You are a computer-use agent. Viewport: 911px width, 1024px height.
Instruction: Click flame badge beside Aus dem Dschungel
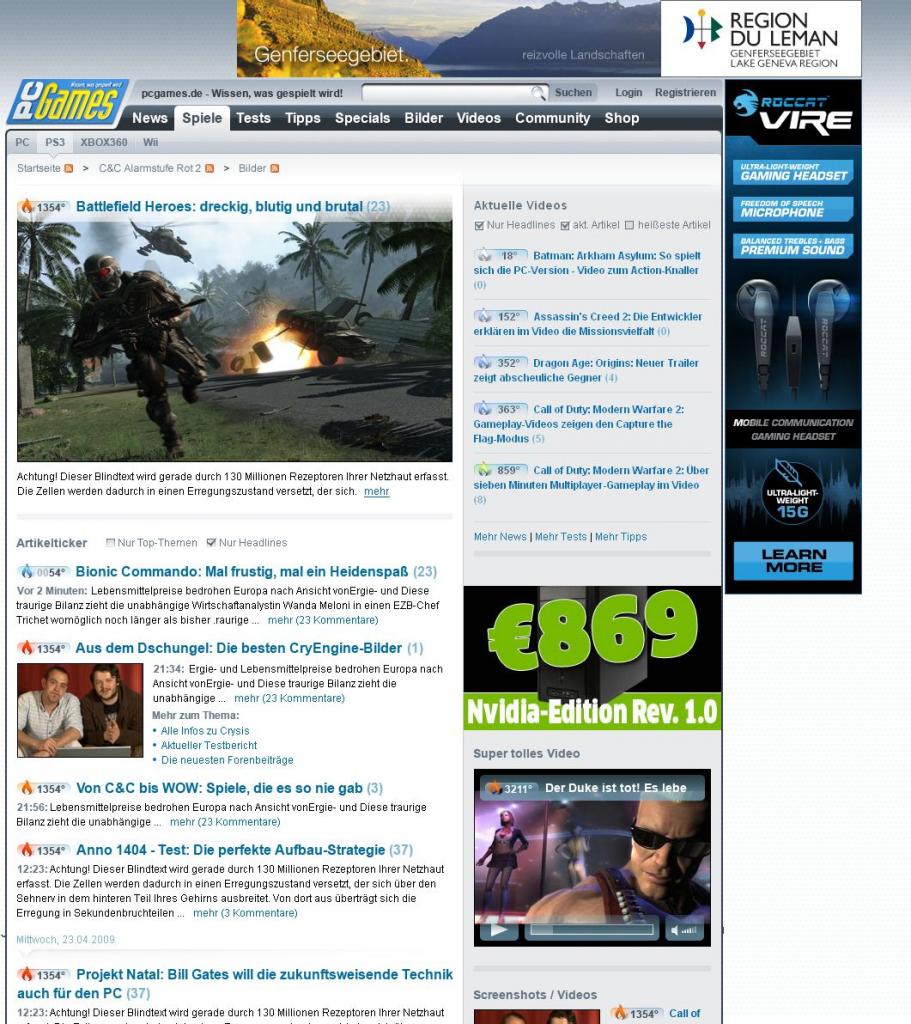pos(43,648)
